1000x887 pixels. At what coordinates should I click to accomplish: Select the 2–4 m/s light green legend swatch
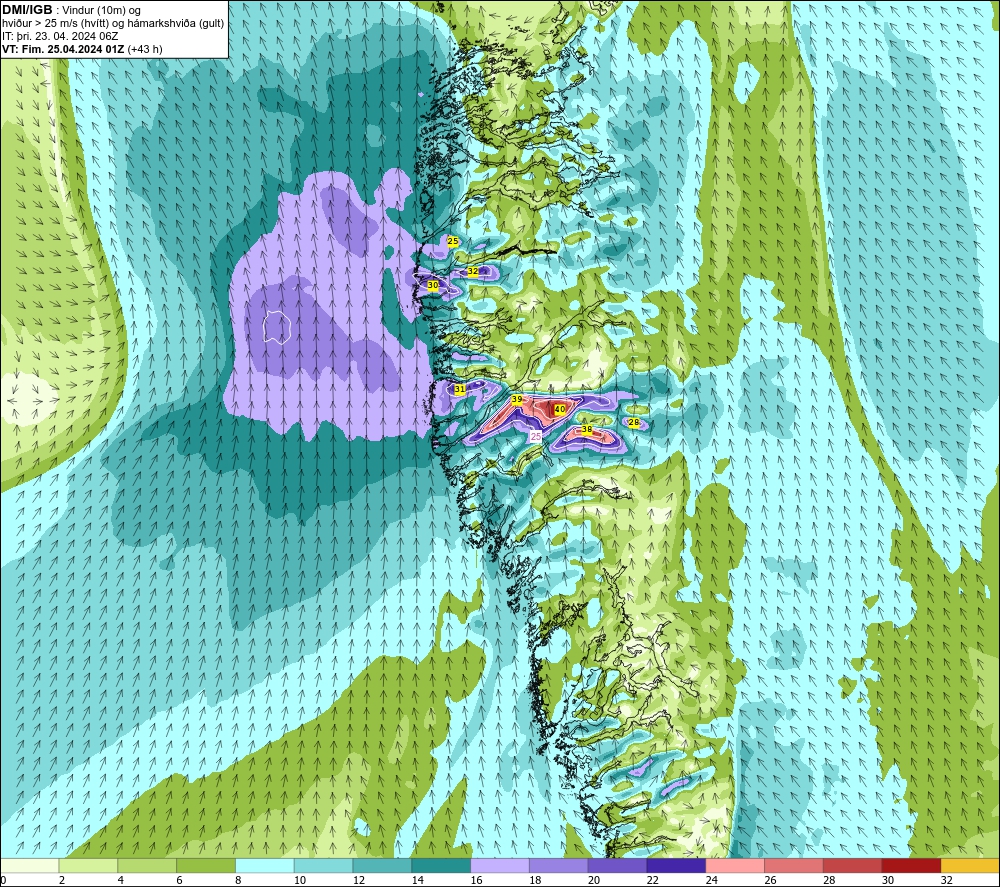pos(88,865)
